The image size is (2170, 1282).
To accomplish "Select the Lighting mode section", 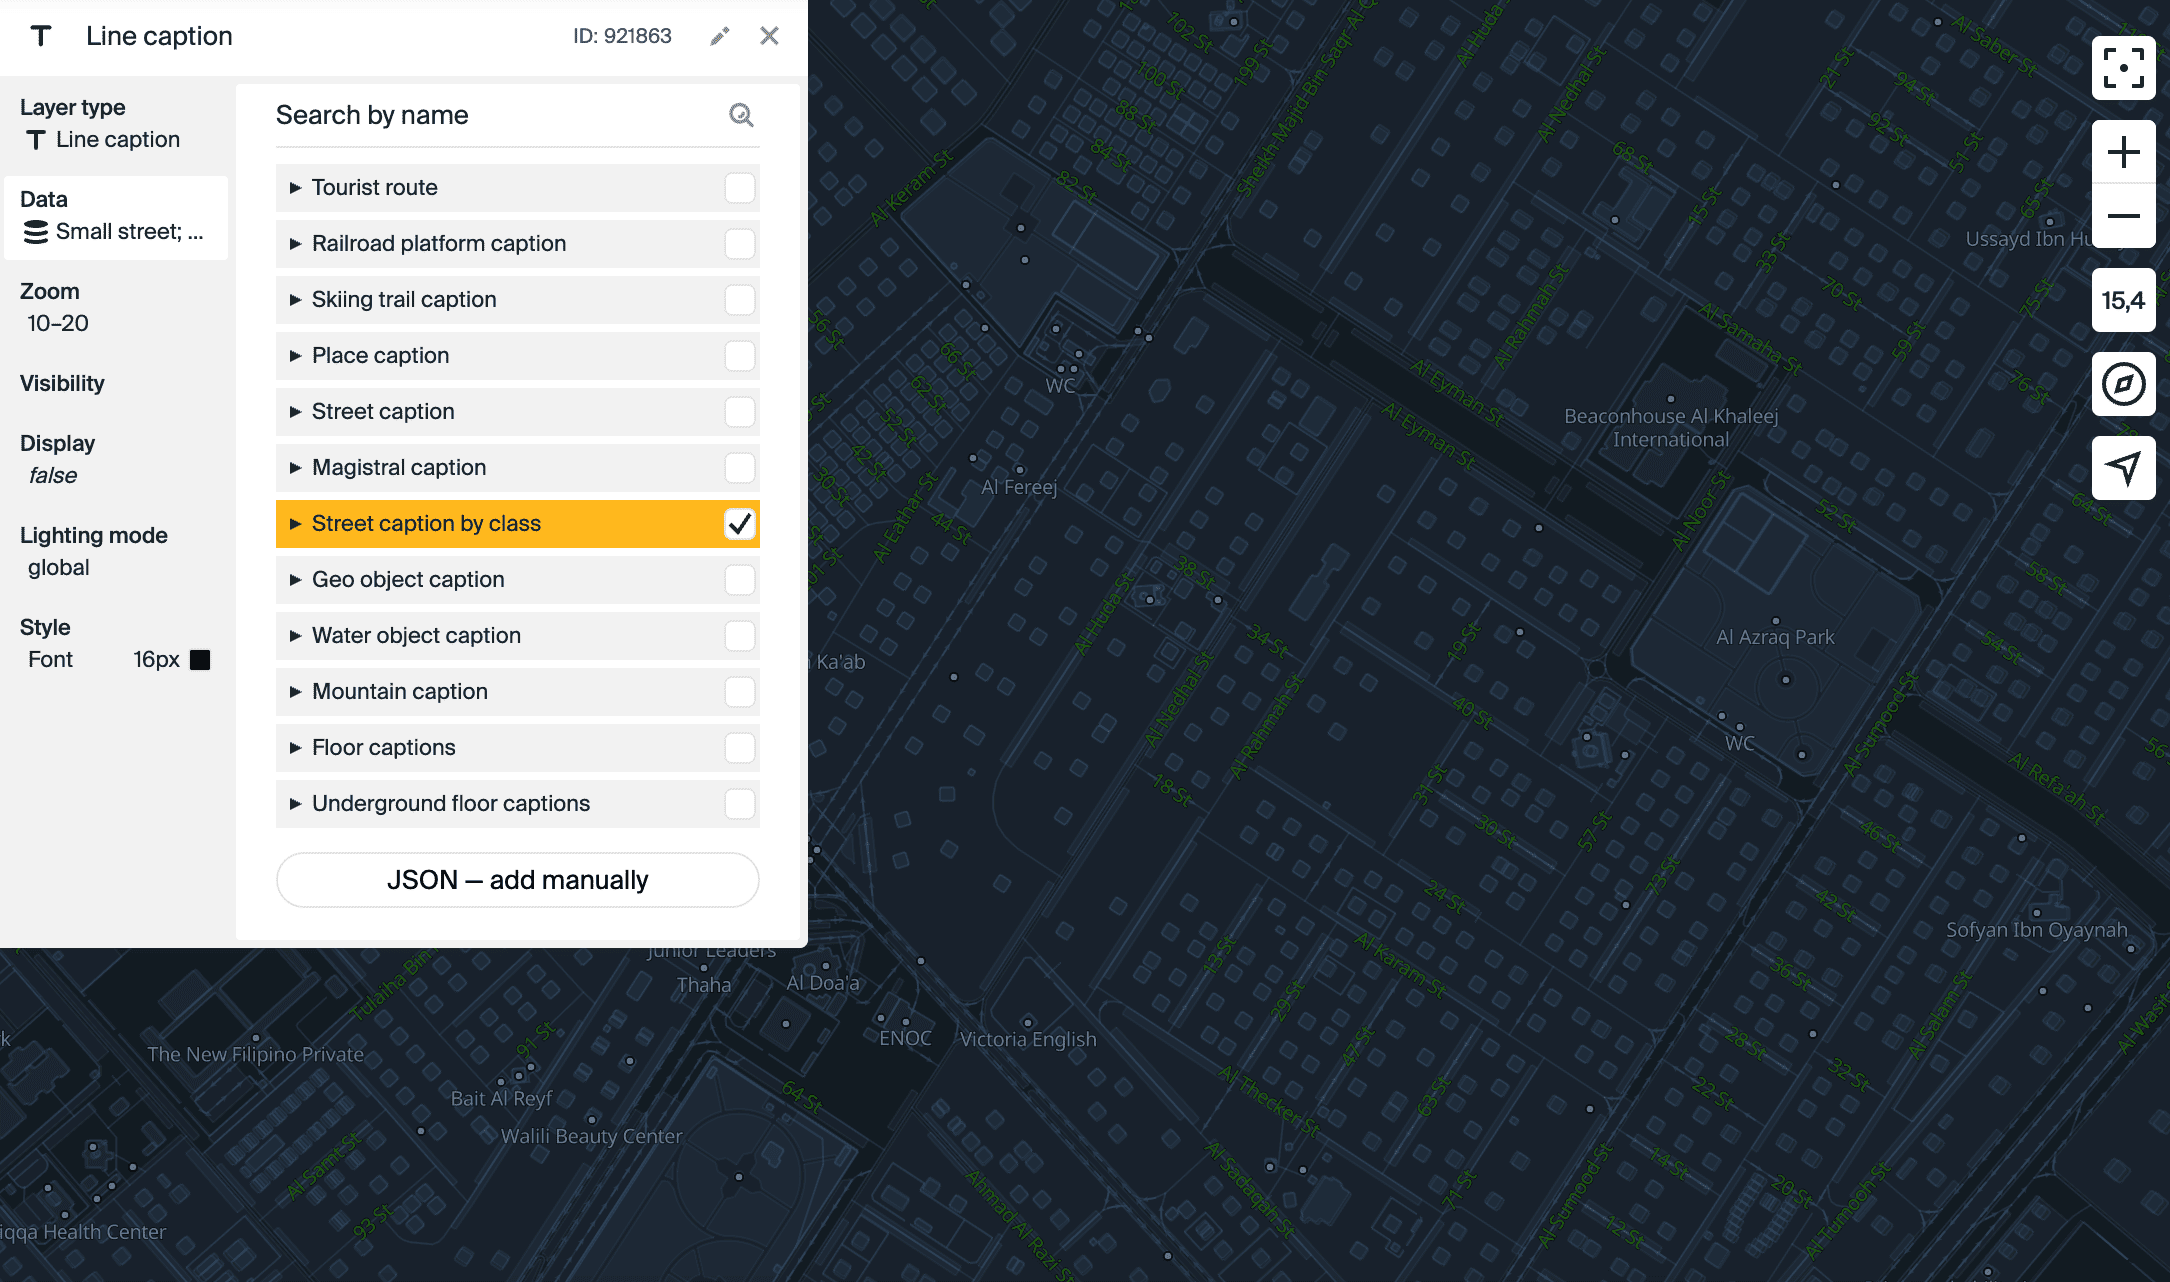I will (x=93, y=551).
